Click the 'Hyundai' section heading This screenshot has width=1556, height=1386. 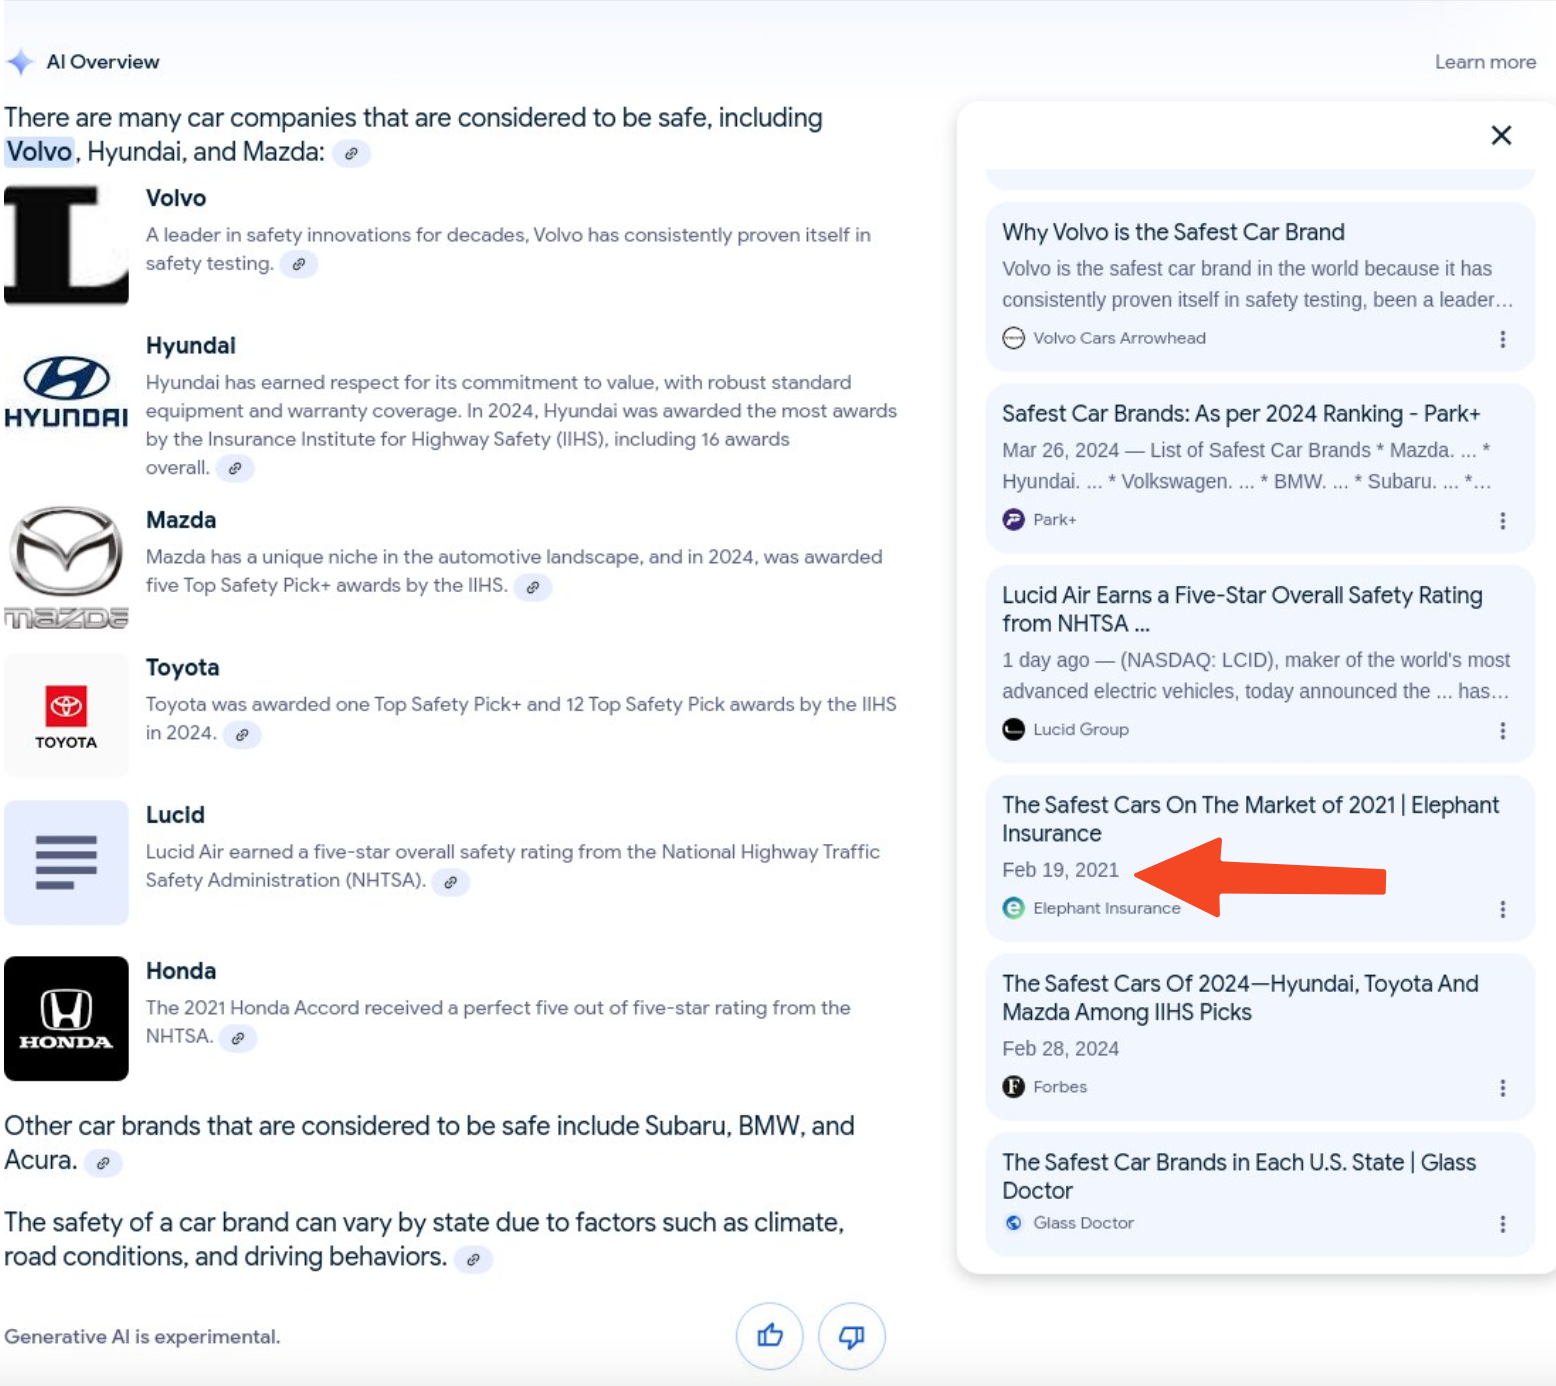click(191, 346)
